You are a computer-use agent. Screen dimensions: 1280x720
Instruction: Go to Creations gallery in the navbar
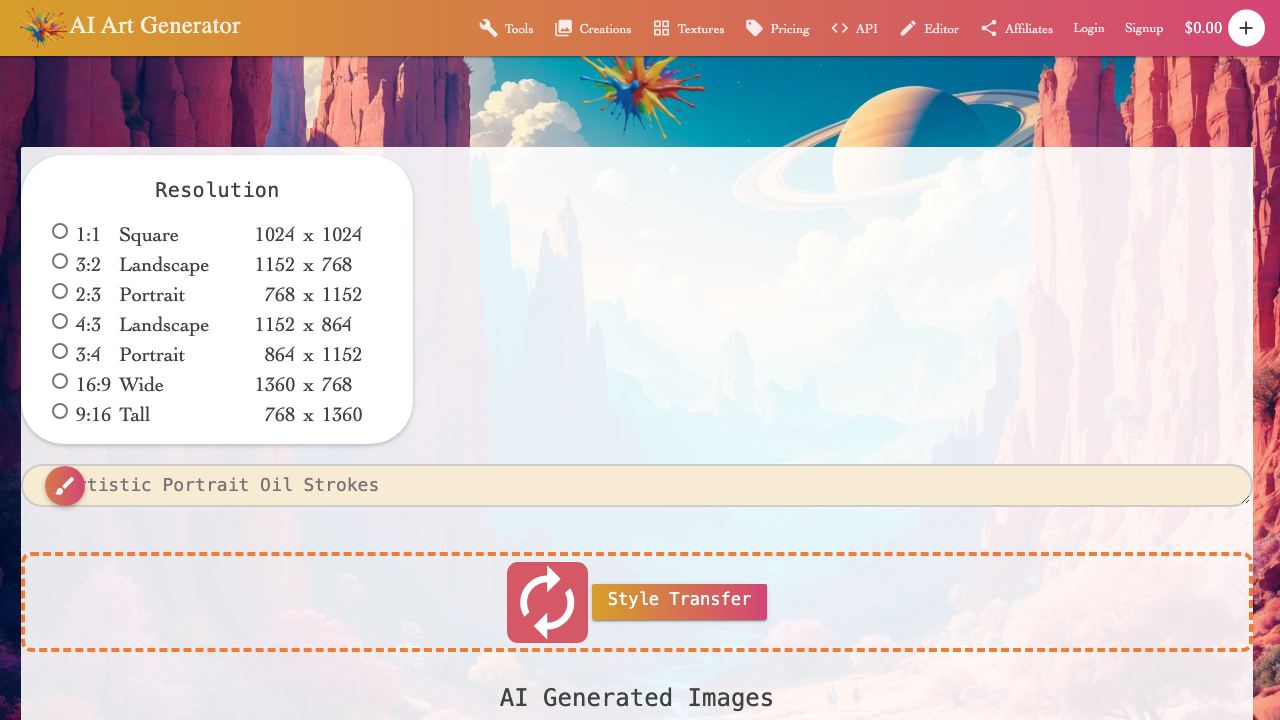593,28
